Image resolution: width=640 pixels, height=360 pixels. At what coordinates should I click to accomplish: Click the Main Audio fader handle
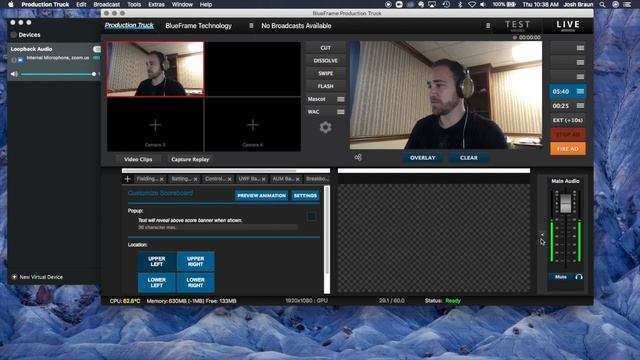click(x=566, y=203)
